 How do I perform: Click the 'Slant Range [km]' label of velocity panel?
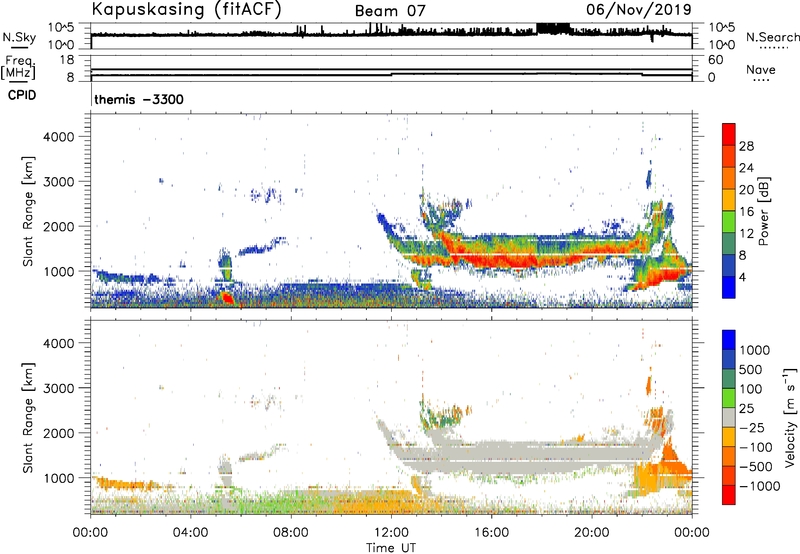point(28,418)
